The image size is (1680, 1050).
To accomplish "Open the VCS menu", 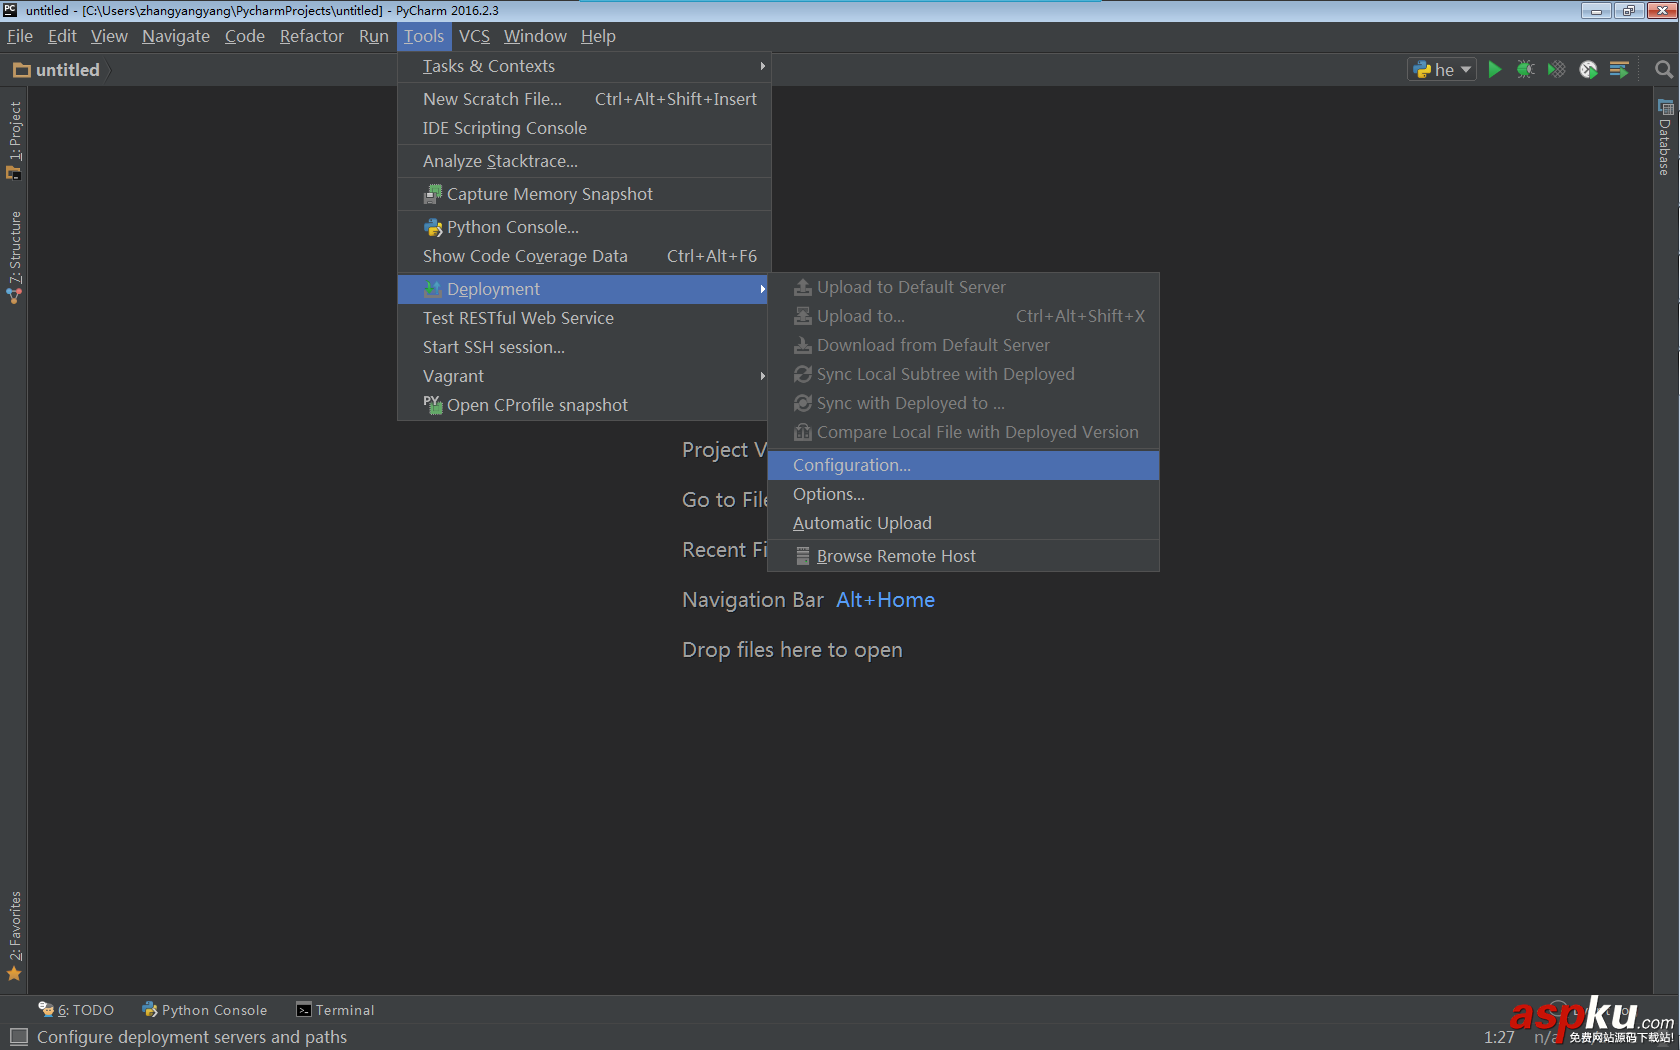I will pyautogui.click(x=474, y=36).
